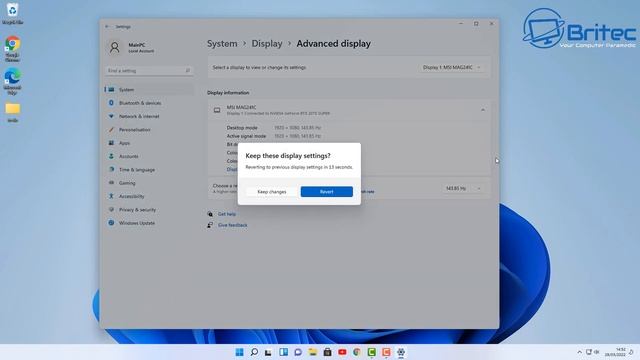Image resolution: width=640 pixels, height=360 pixels.
Task: Show hidden system tray icons
Action: (x=580, y=352)
